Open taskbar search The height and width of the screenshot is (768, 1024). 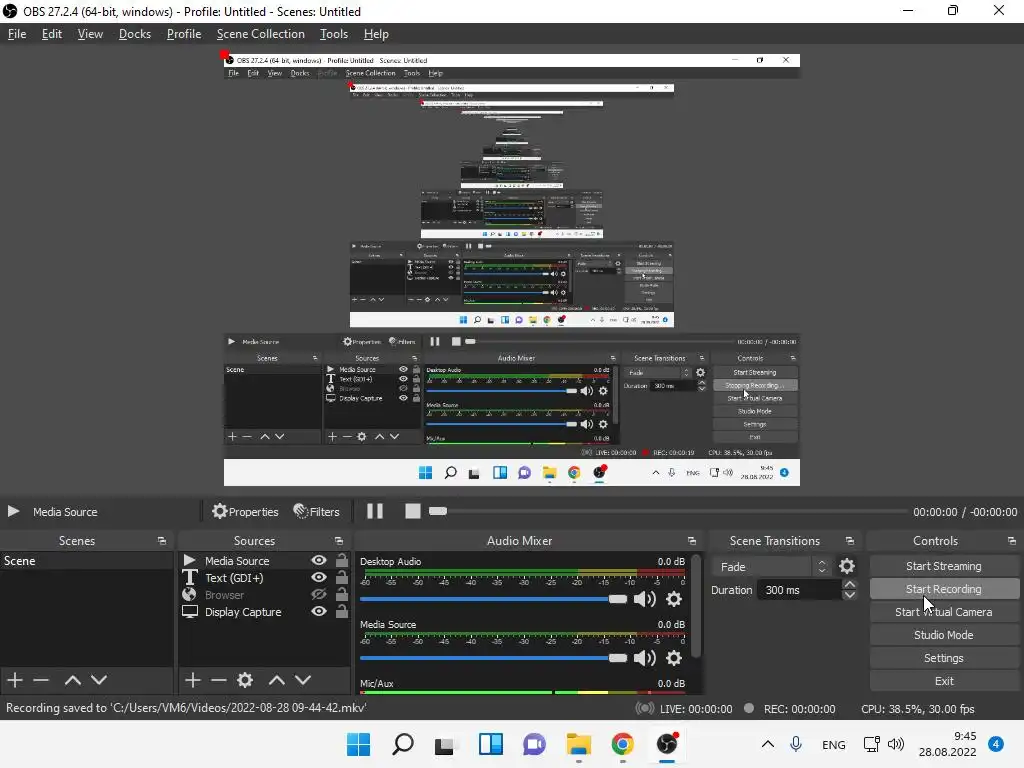pos(403,744)
